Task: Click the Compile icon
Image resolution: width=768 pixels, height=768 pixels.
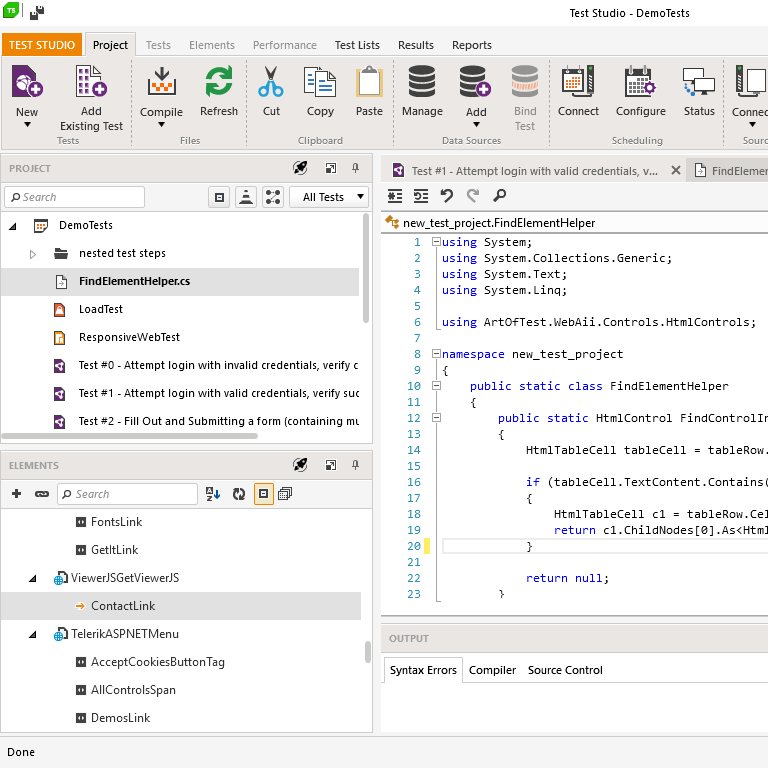Action: coord(162,81)
